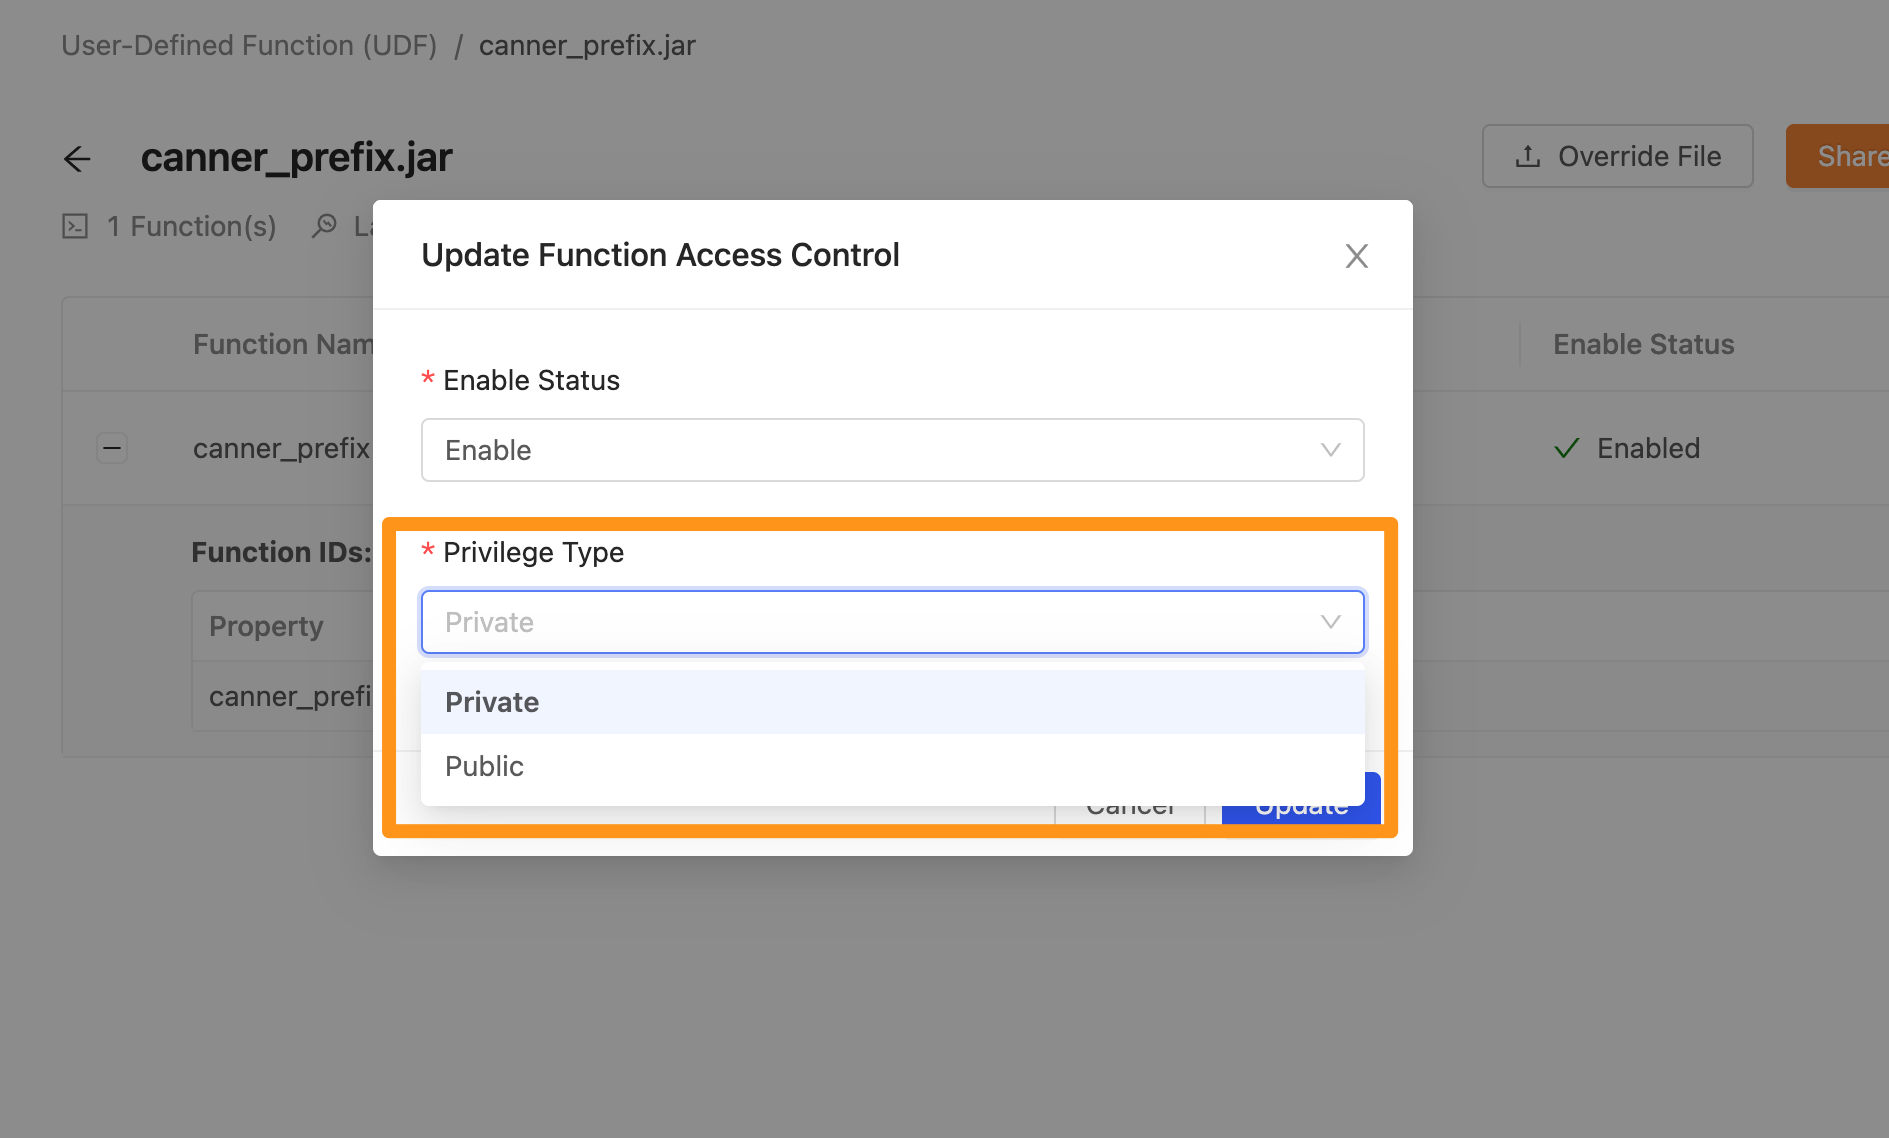Click the Privilege Type select field
Image resolution: width=1889 pixels, height=1138 pixels.
point(892,622)
